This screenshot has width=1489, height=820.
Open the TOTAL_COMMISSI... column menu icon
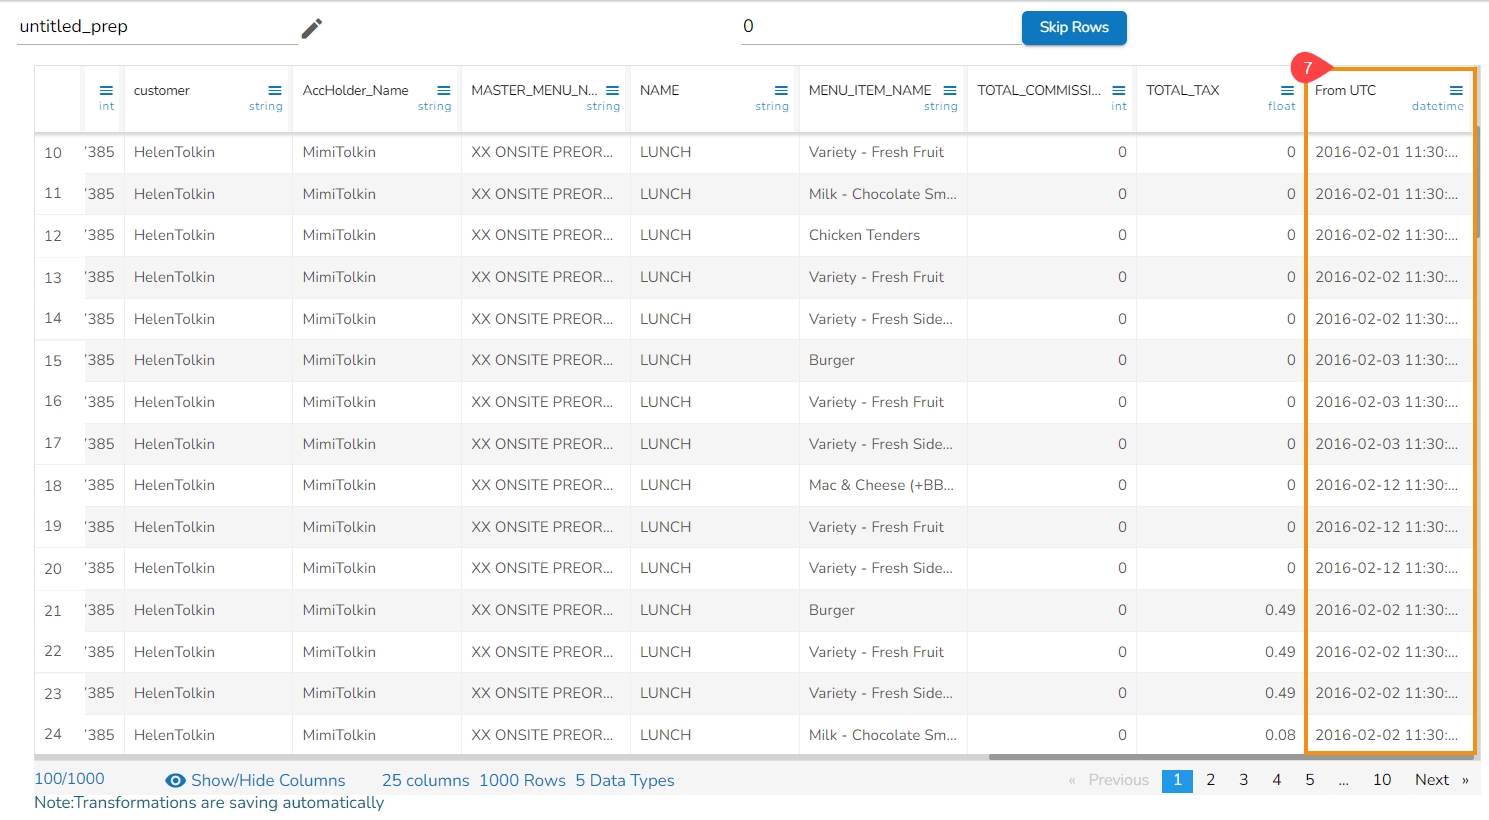1119,91
